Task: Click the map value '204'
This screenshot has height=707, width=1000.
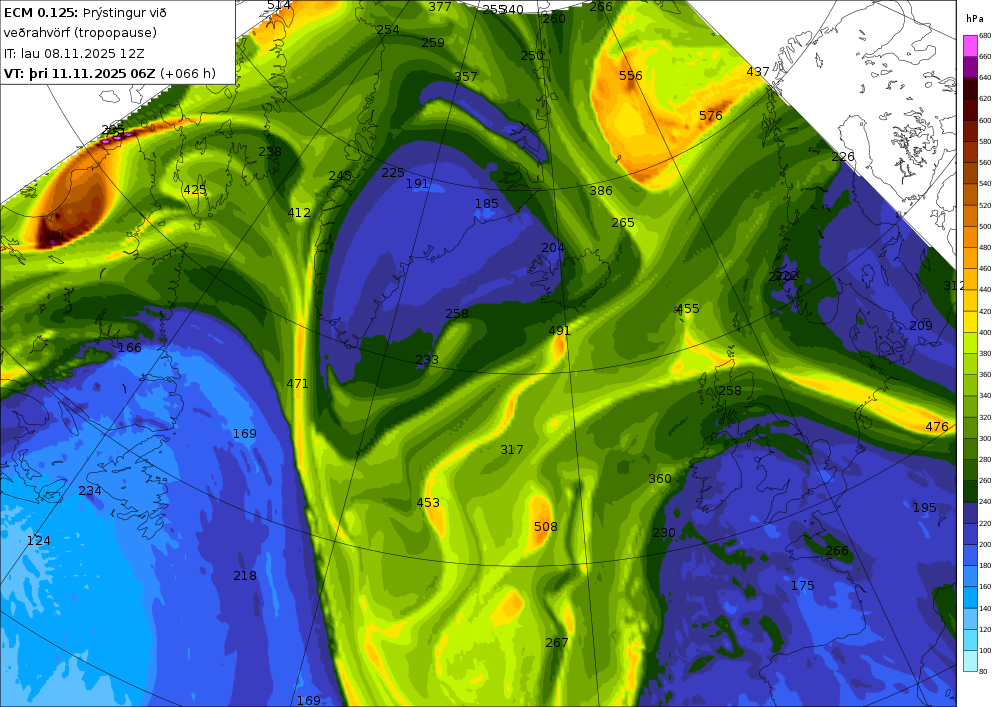Action: (x=553, y=248)
